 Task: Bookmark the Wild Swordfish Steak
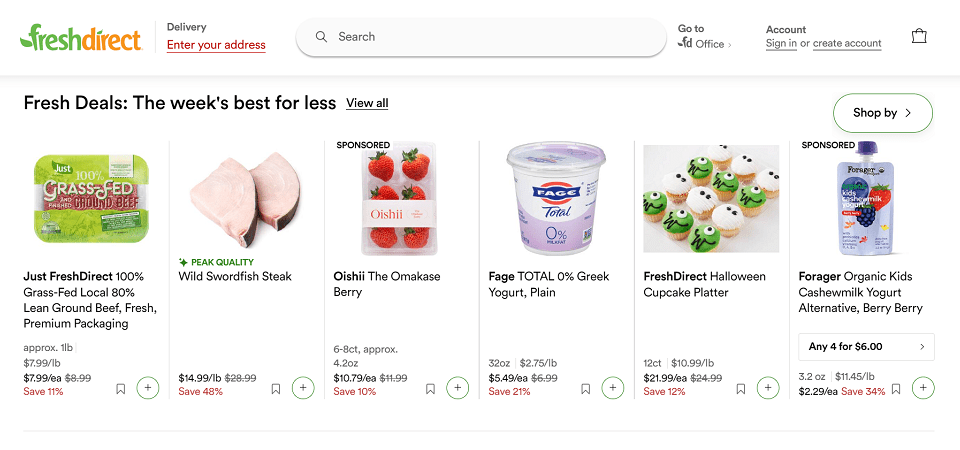click(276, 389)
